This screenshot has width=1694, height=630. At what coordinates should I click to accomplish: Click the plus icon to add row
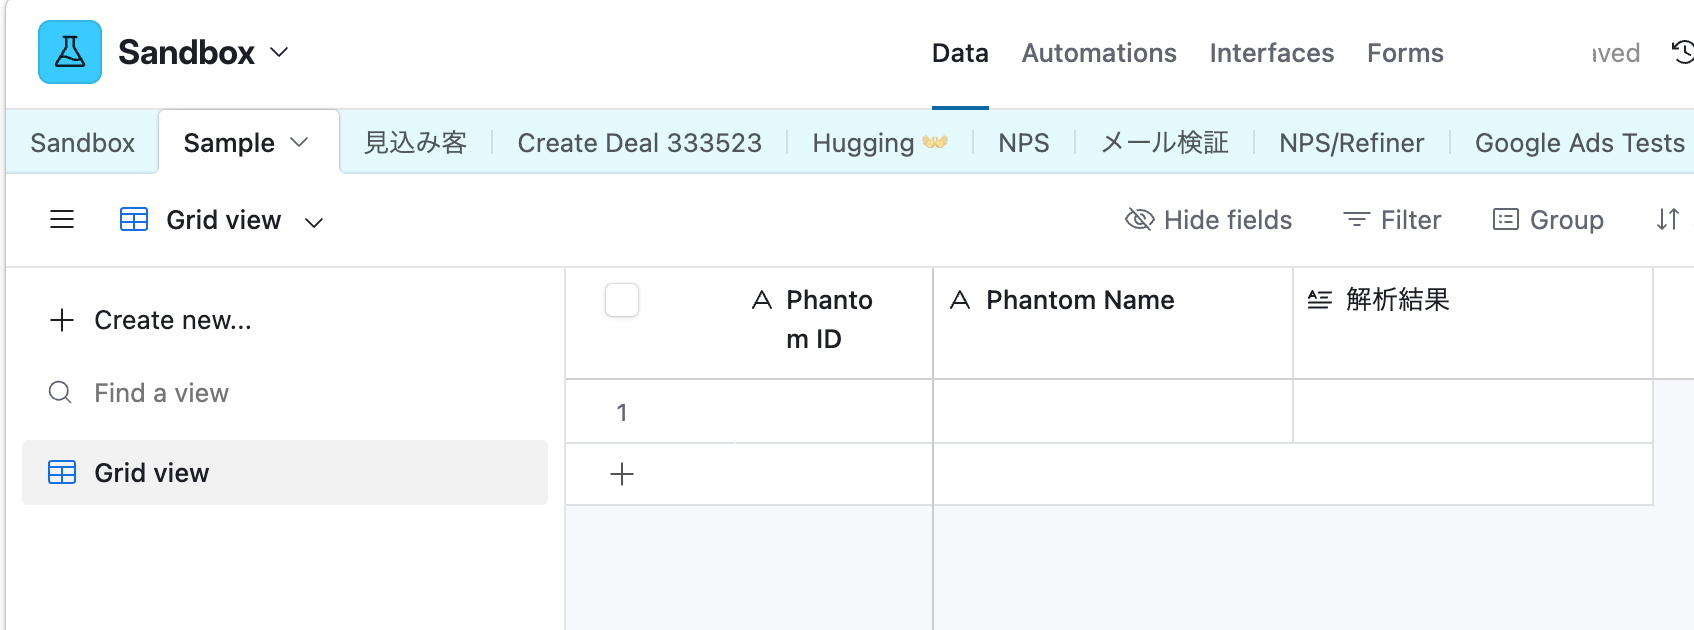coord(622,474)
